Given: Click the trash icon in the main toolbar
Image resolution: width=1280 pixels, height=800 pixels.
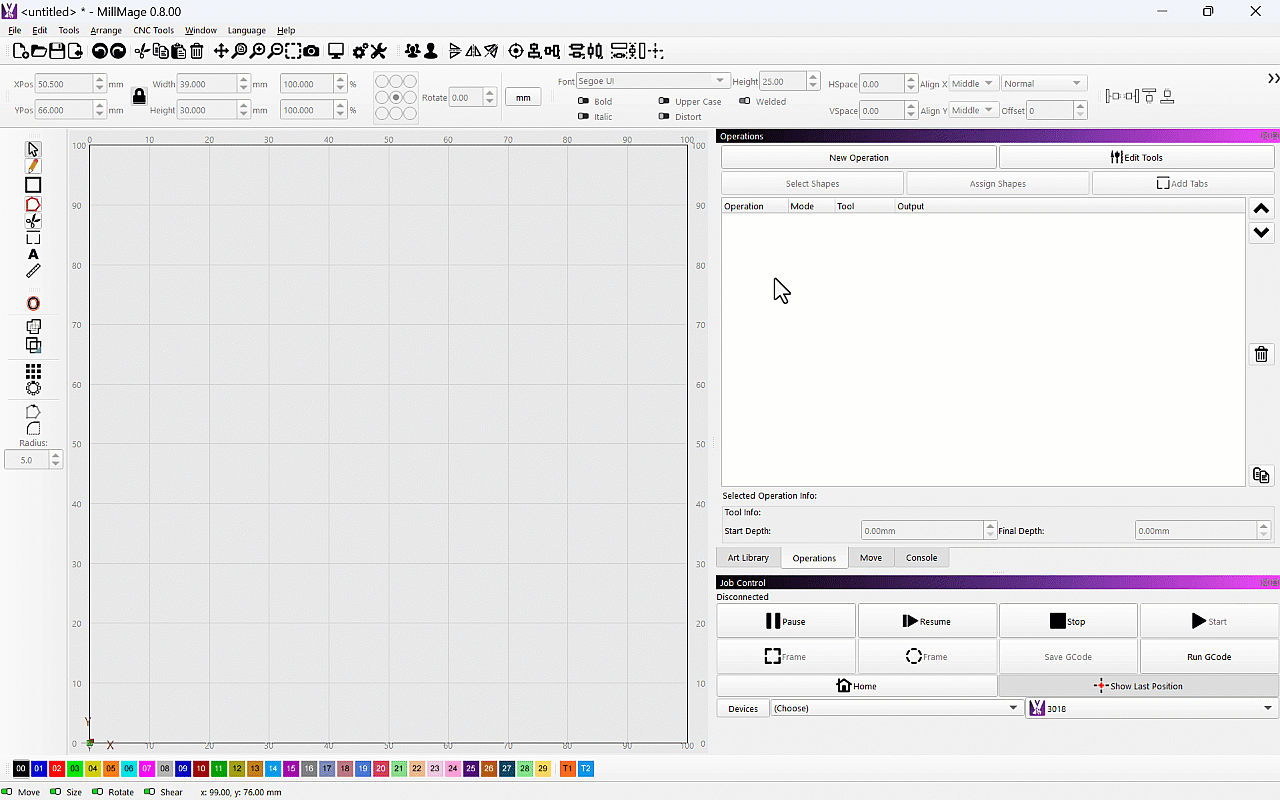Looking at the screenshot, I should (197, 51).
